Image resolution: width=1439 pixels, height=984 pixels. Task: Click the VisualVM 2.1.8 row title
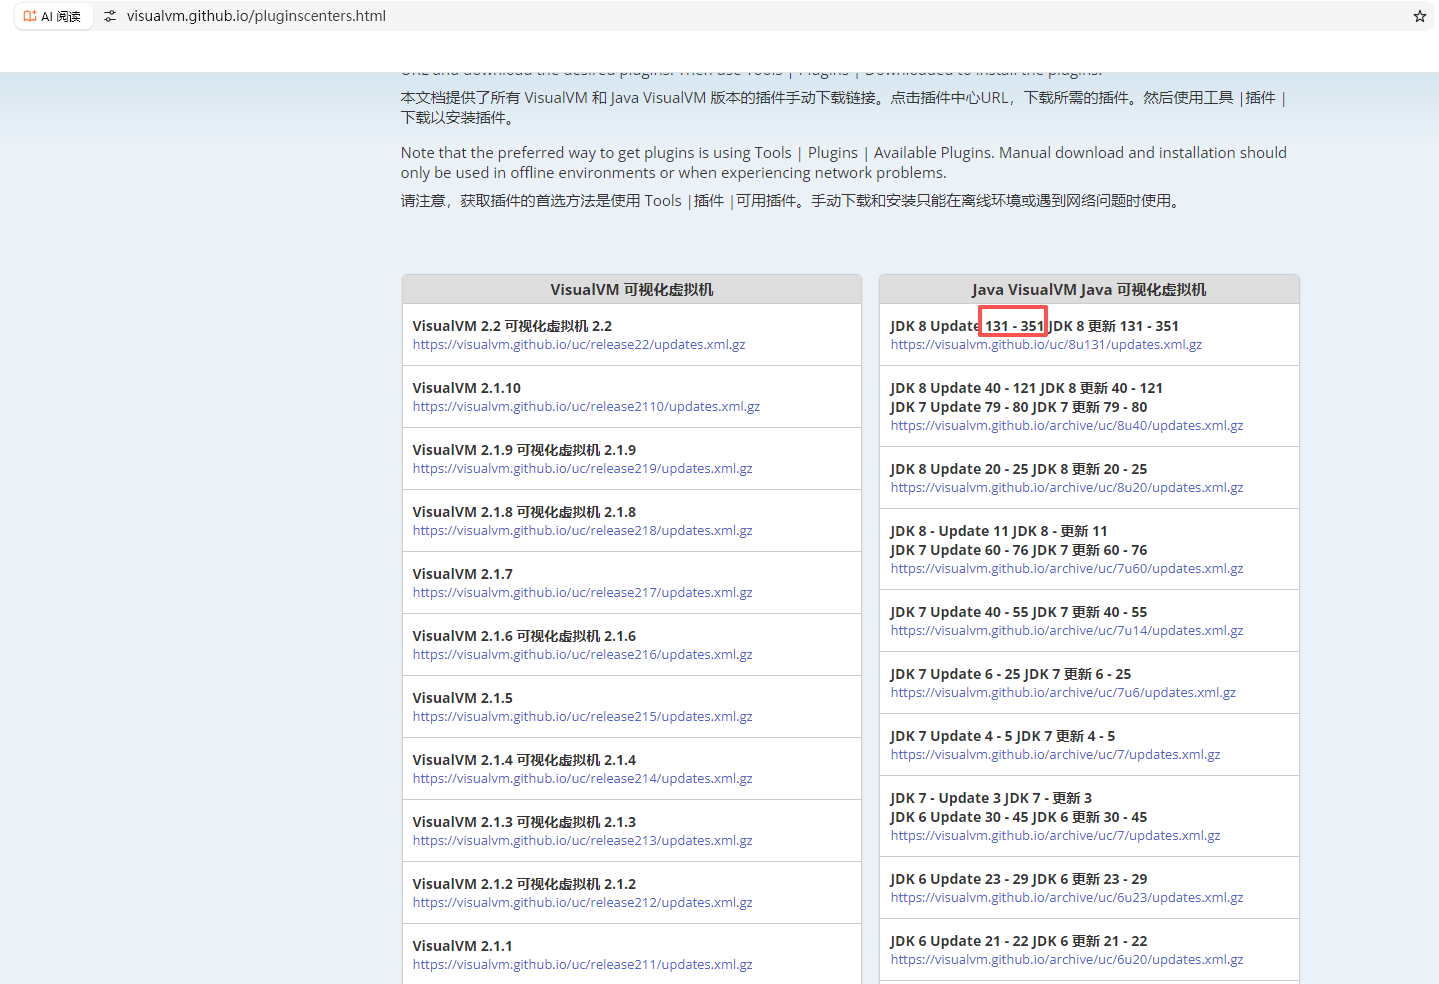point(524,512)
